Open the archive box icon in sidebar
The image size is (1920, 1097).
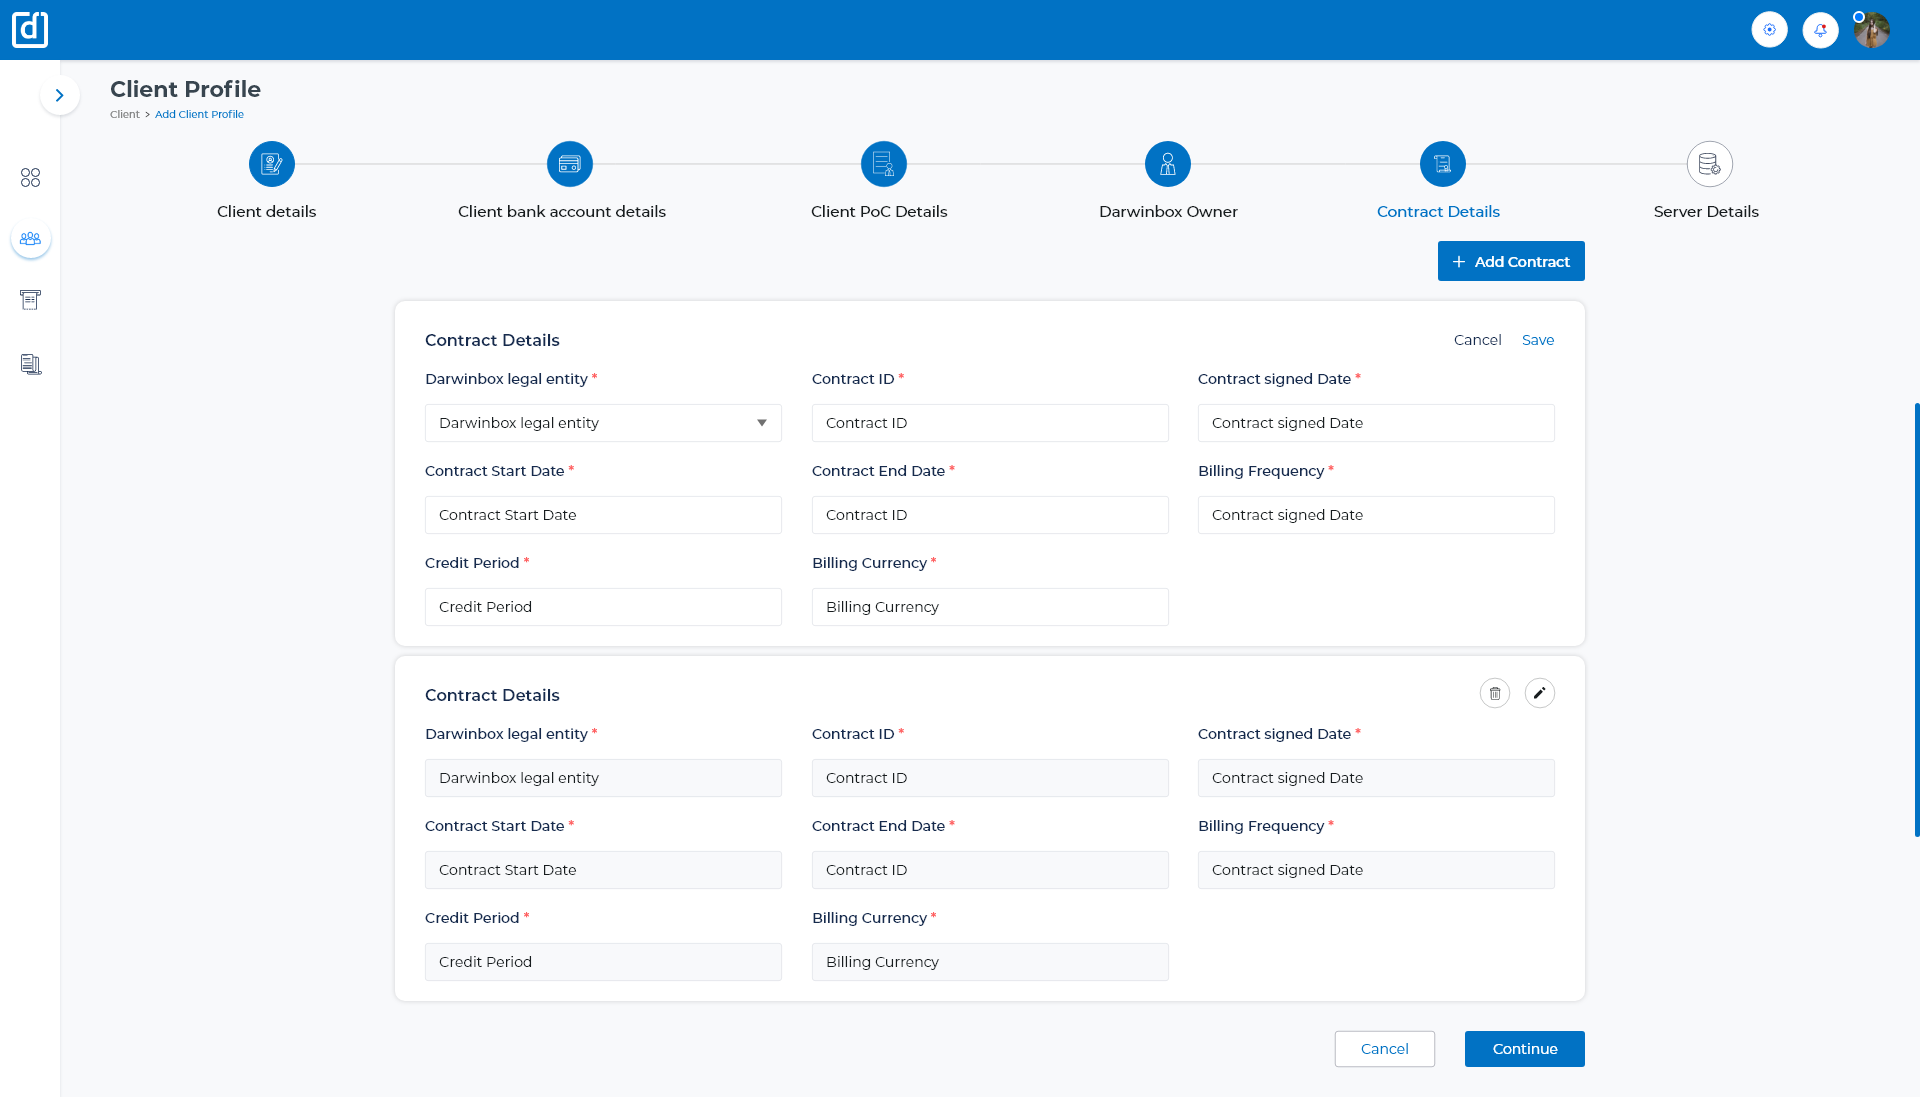tap(30, 300)
